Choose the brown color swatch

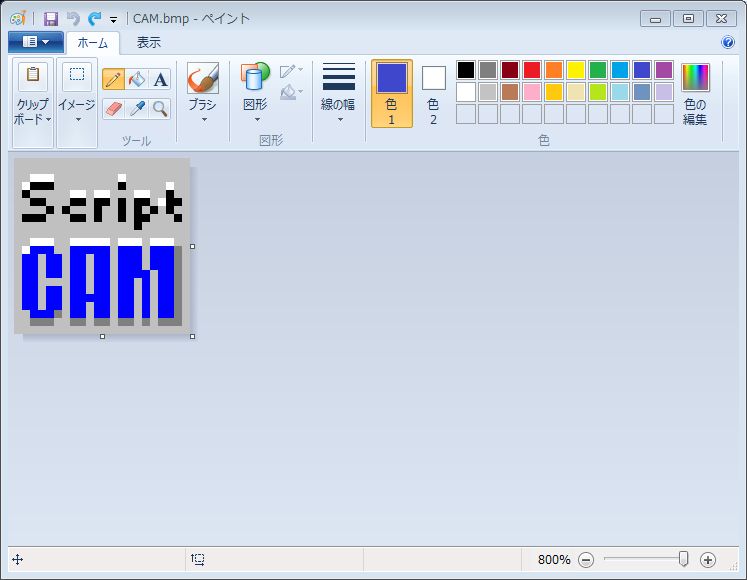(510, 92)
